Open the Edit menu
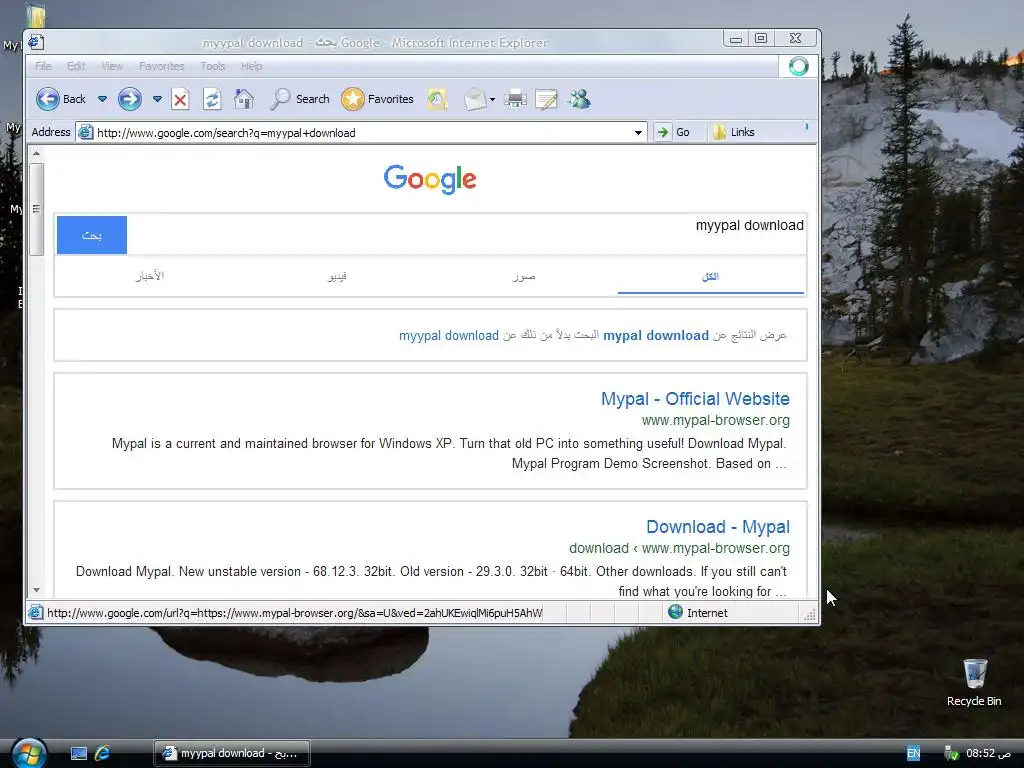 click(x=76, y=66)
